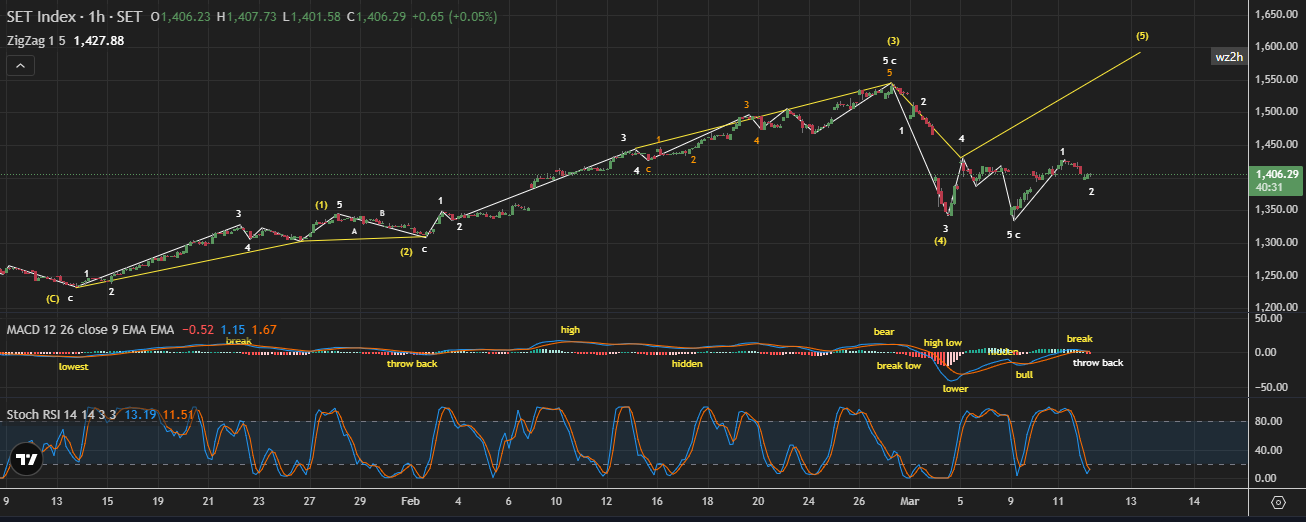The image size is (1306, 522).
Task: Click the TradingView logo in the bottom corner
Action: 27,460
